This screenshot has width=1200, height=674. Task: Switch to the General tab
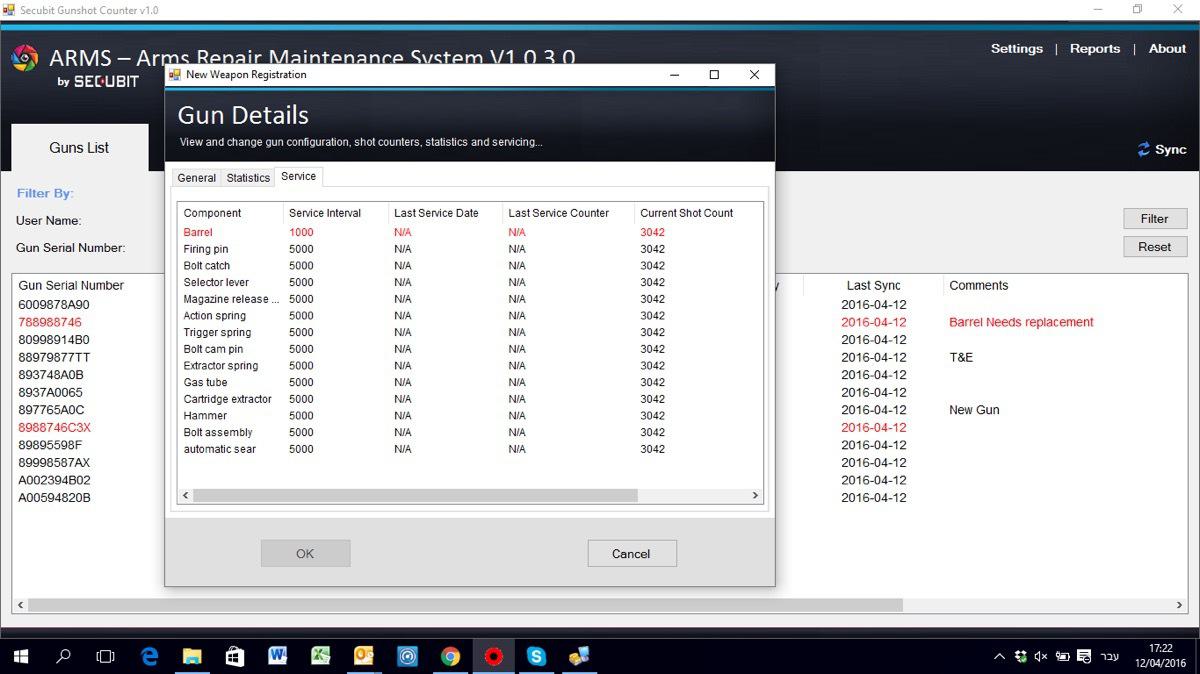(x=196, y=178)
